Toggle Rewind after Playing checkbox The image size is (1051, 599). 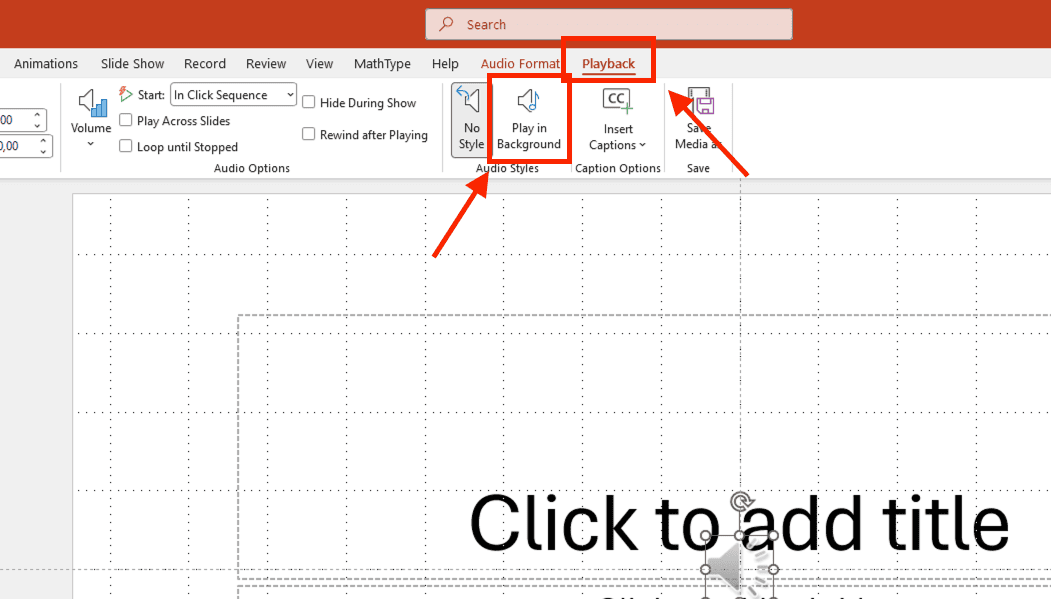(308, 134)
